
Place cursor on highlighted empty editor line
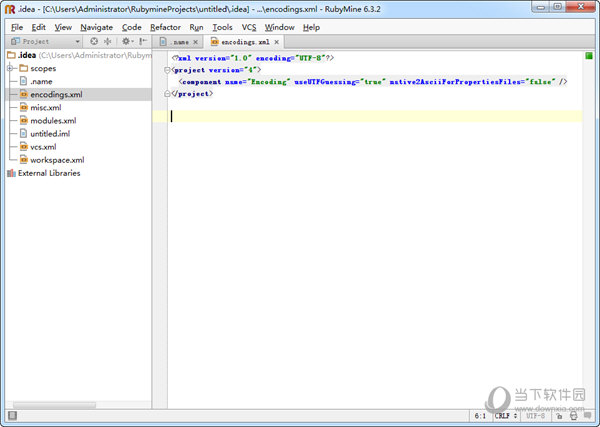pos(375,116)
